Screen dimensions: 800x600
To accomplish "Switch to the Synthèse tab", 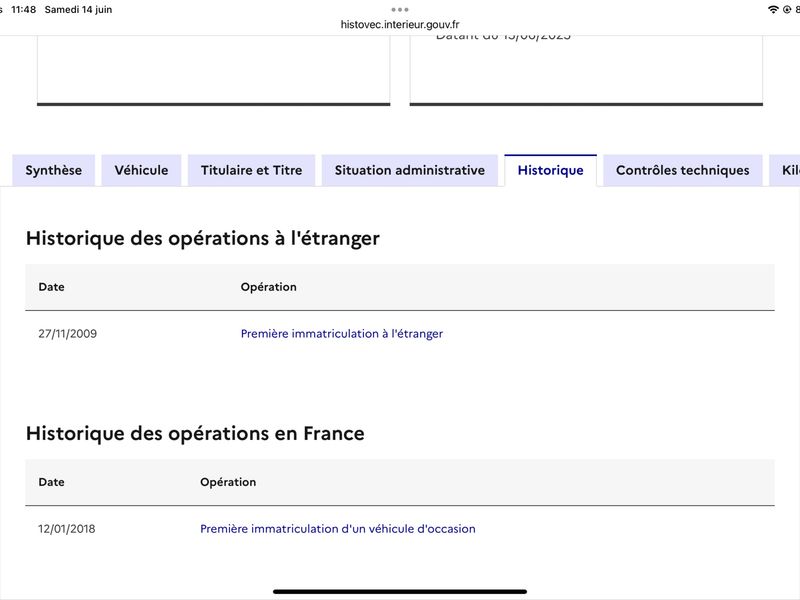I will [x=54, y=170].
